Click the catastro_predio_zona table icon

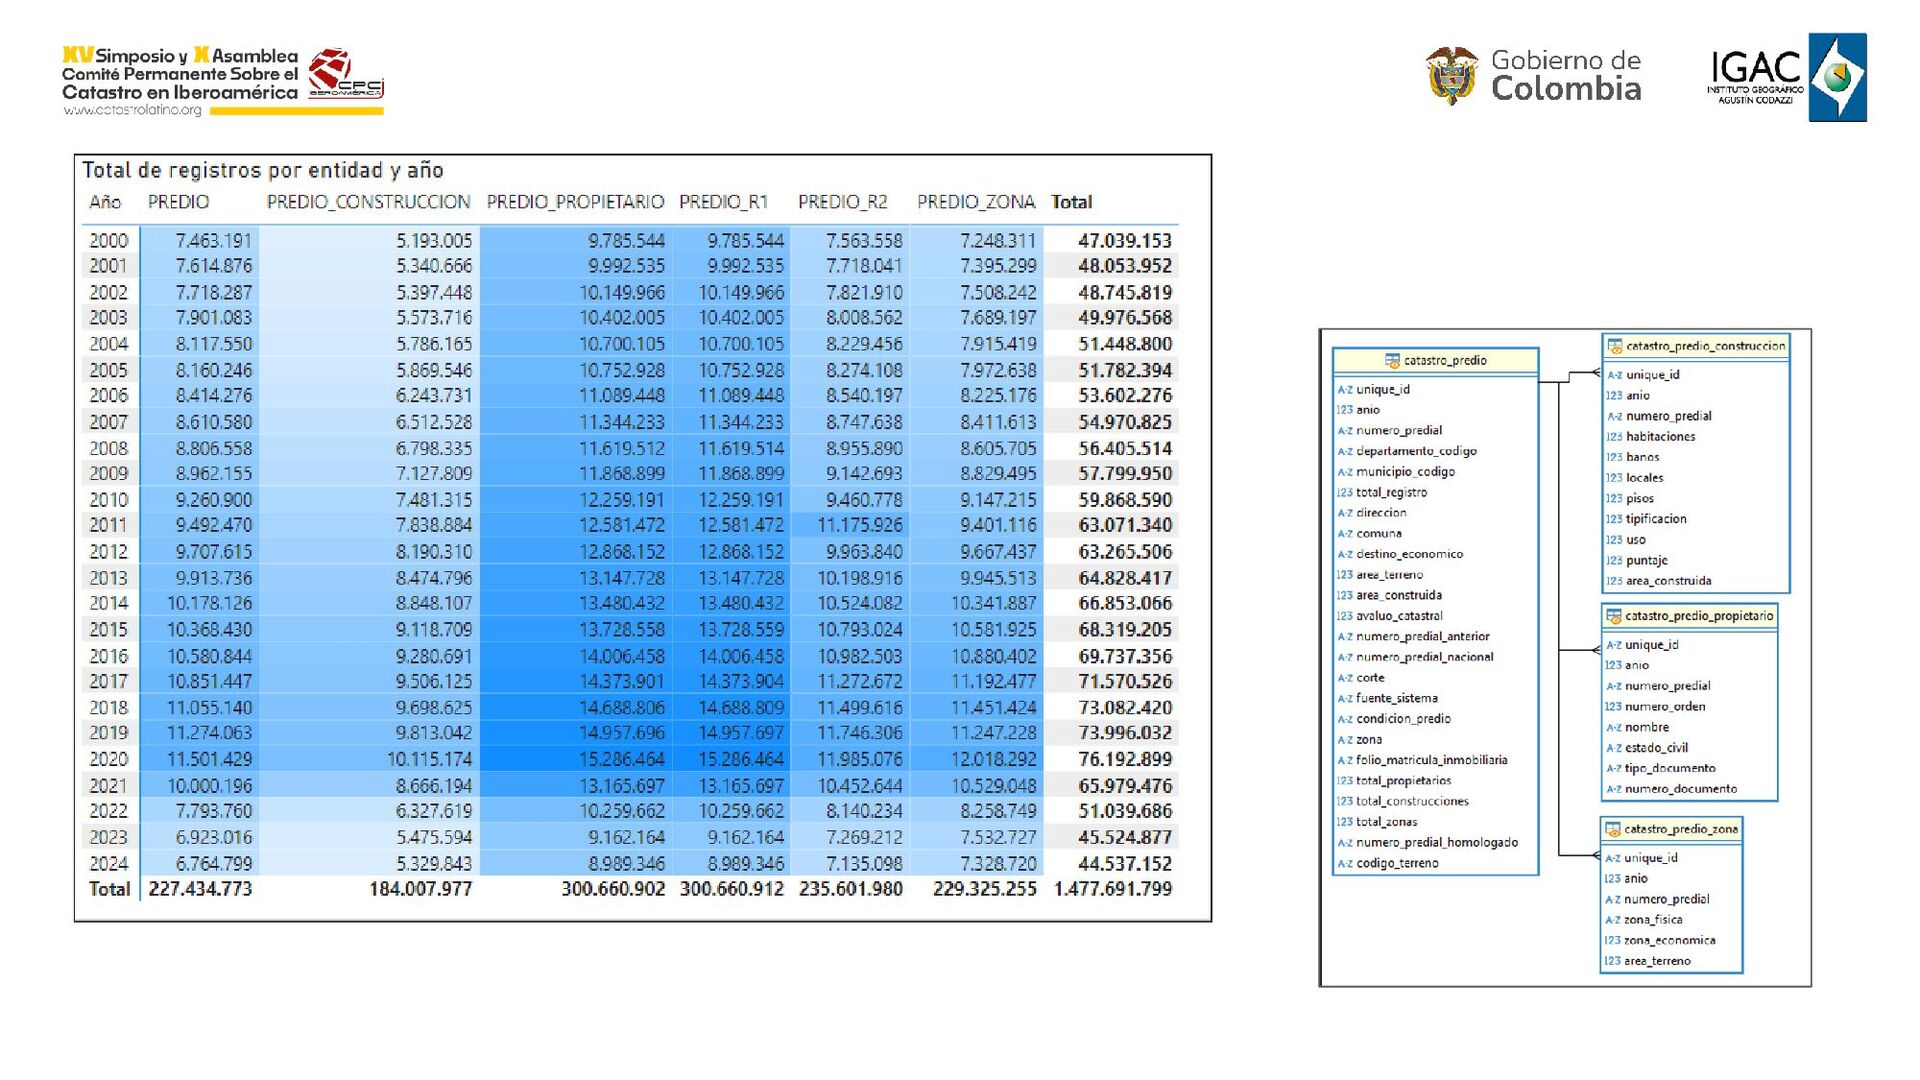click(x=1612, y=829)
